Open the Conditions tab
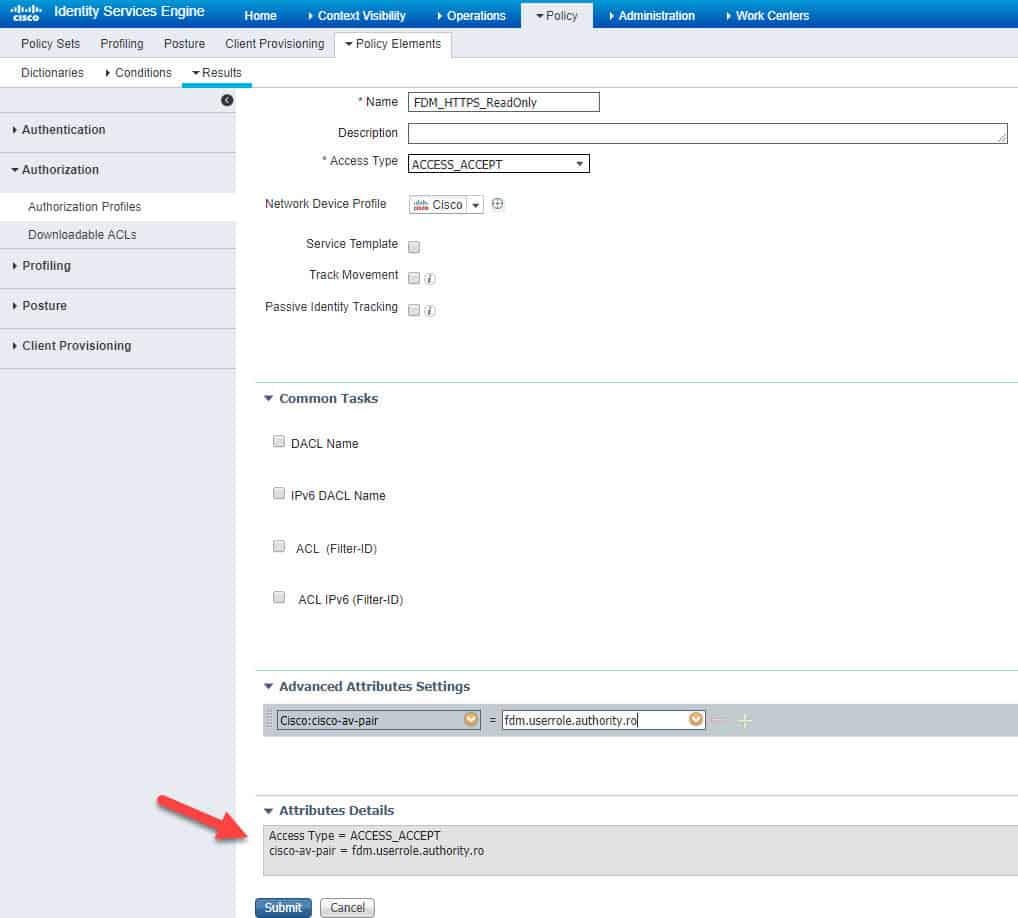Screen dimensions: 1018x918 pos(138,73)
